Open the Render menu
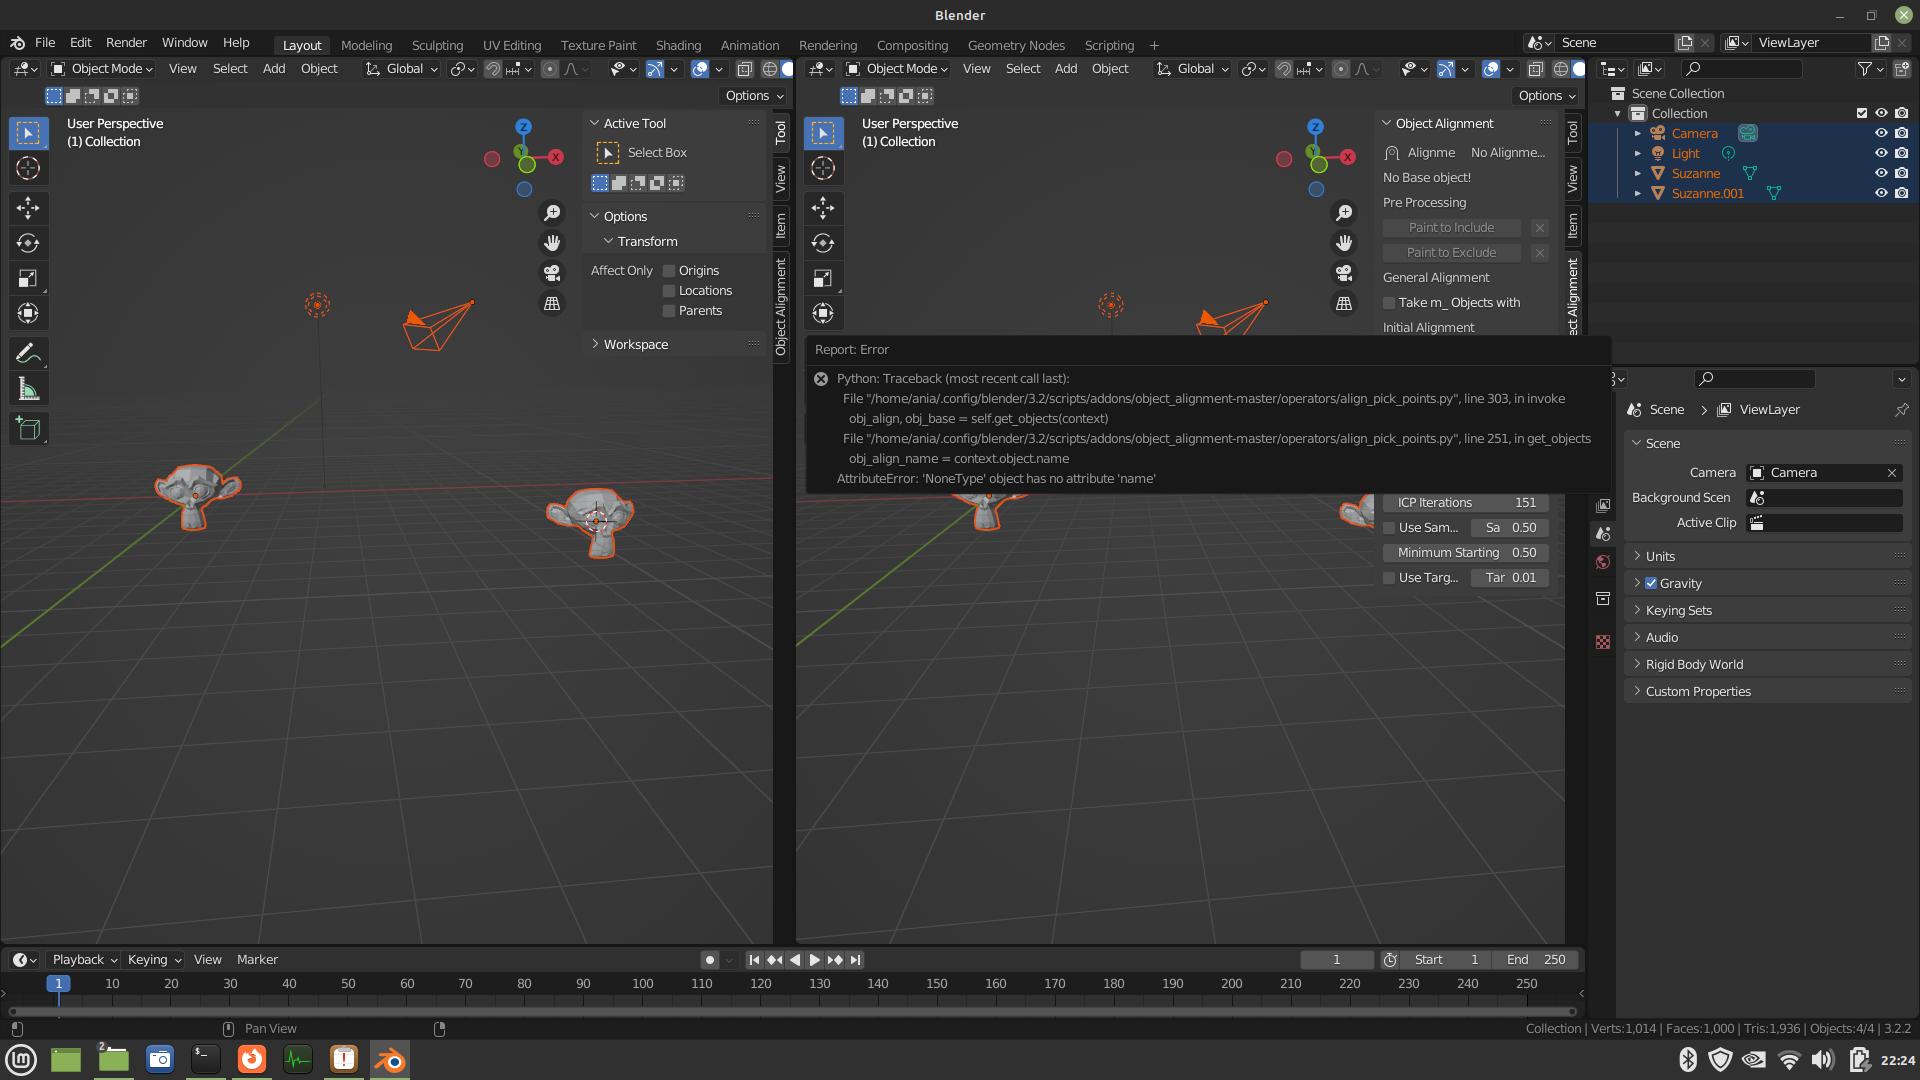1920x1080 pixels. coord(126,43)
